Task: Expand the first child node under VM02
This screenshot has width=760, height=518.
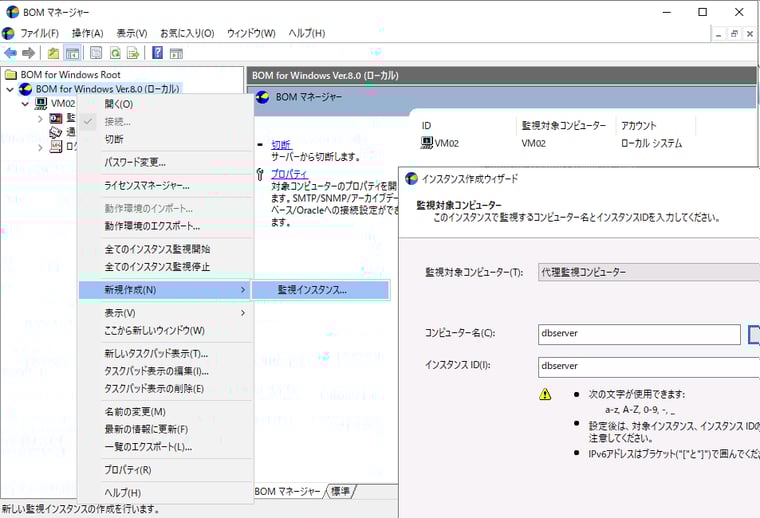Action: [41, 118]
